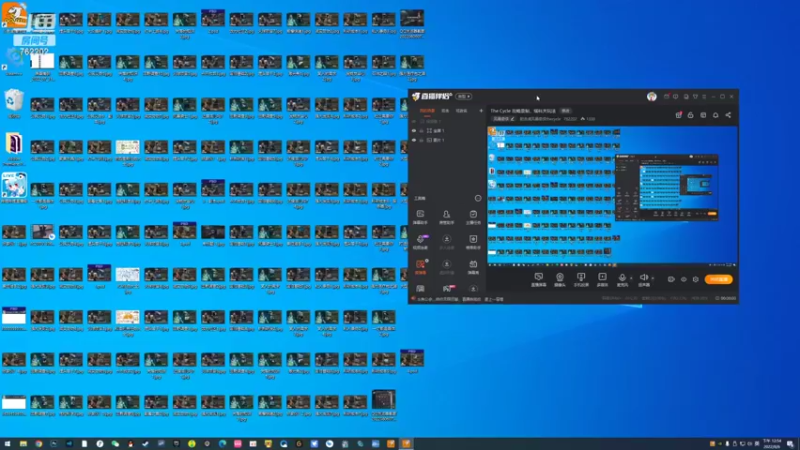
Task: Open WeChat from the taskbar
Action: point(115,444)
